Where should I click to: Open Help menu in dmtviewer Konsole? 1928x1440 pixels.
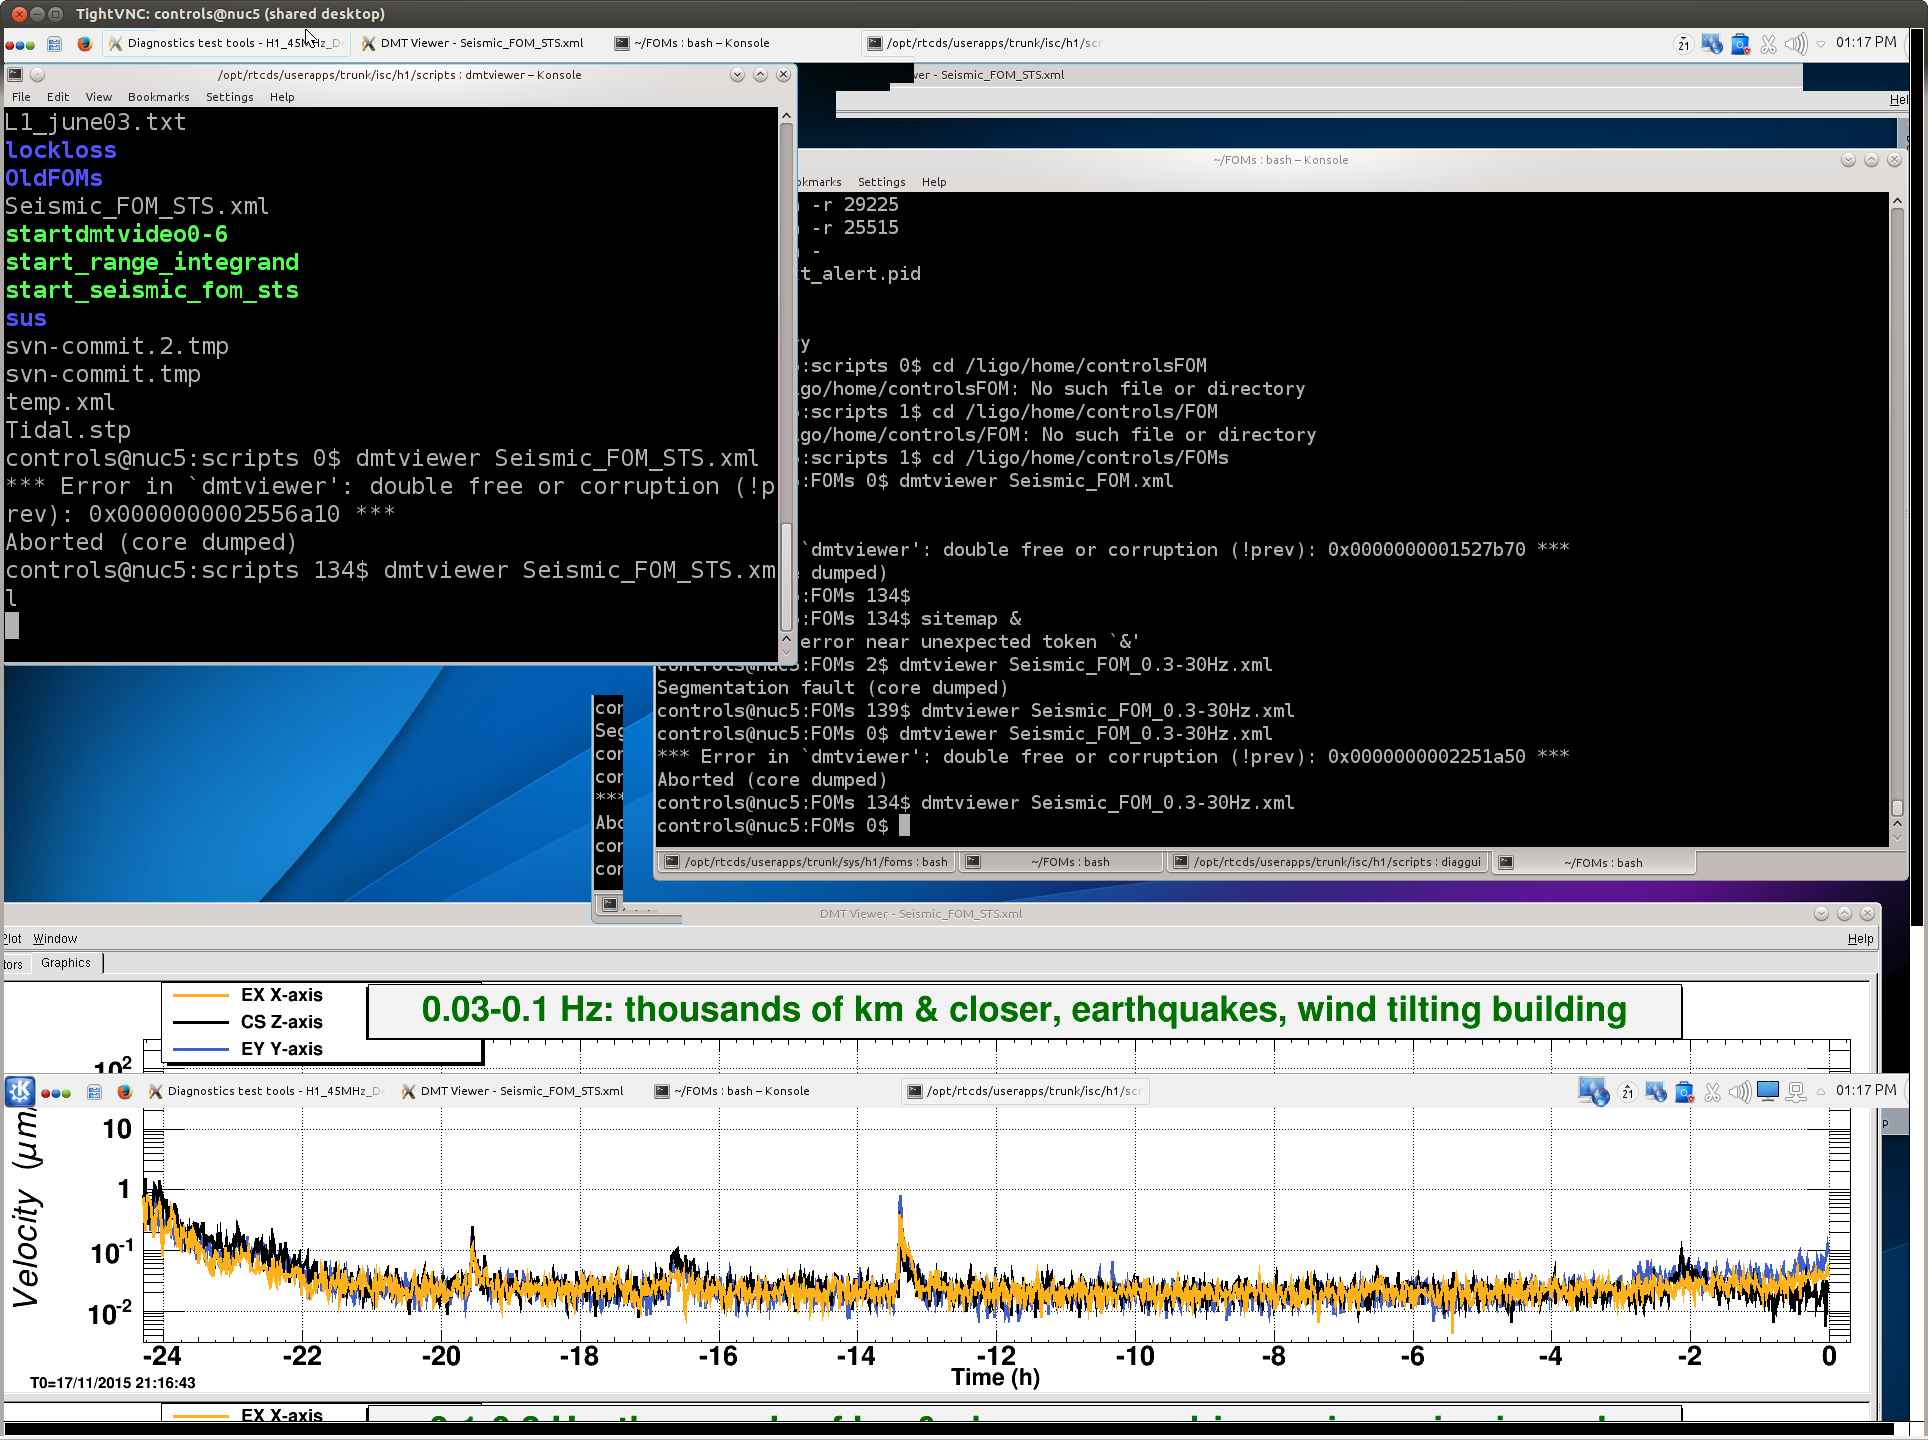point(282,97)
